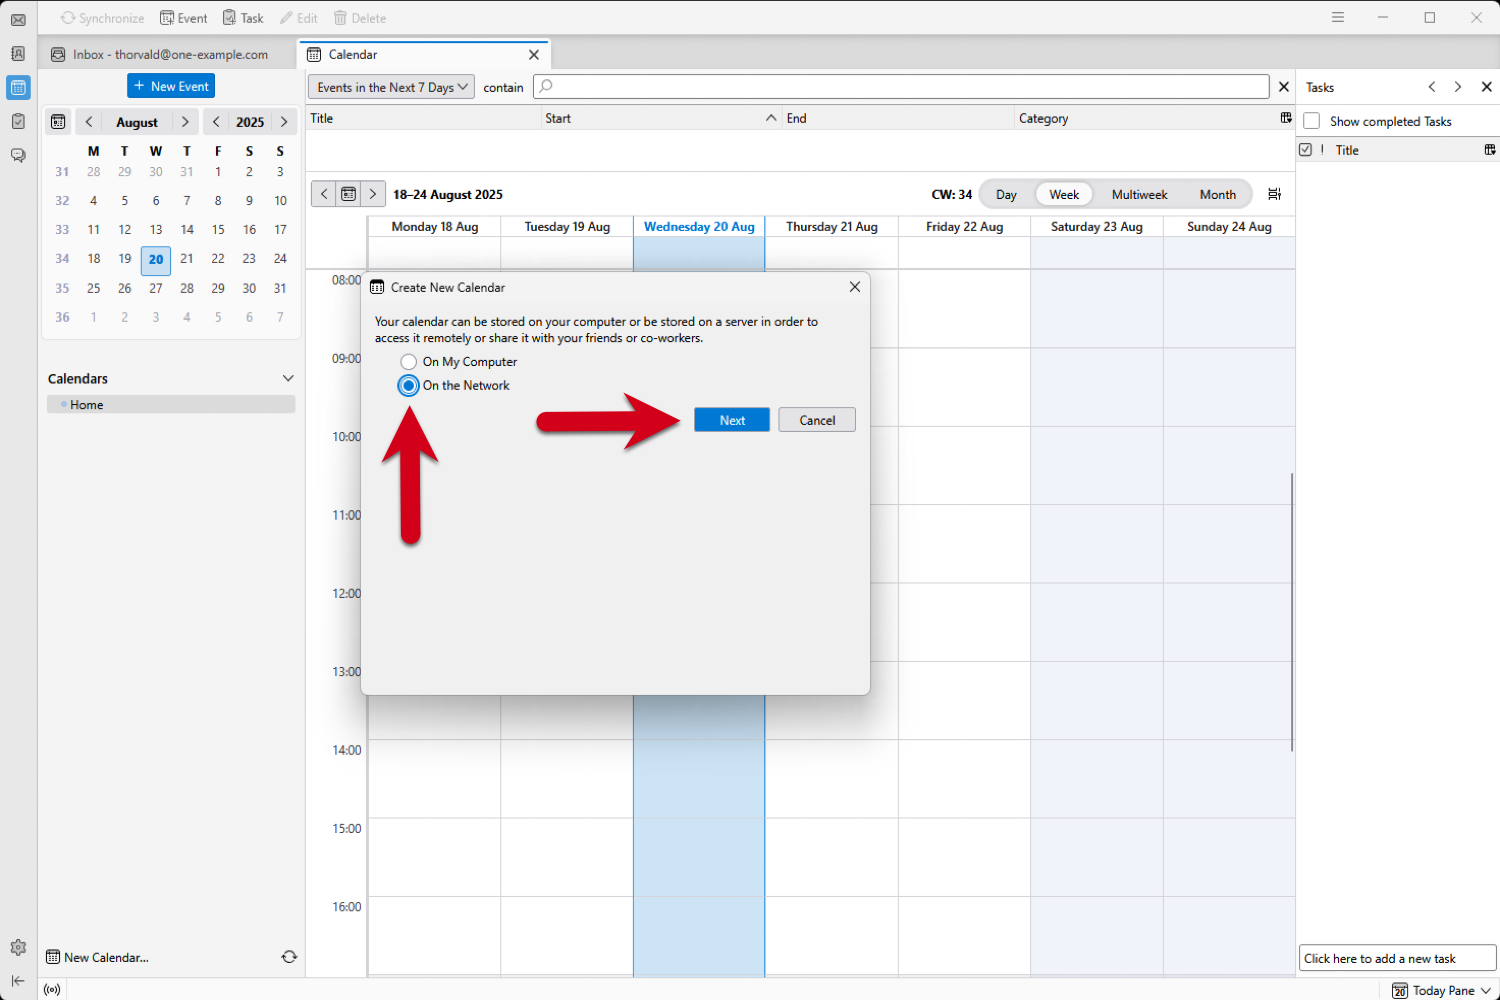Open the Month view
Screen dimensions: 1500x1000
1217,194
